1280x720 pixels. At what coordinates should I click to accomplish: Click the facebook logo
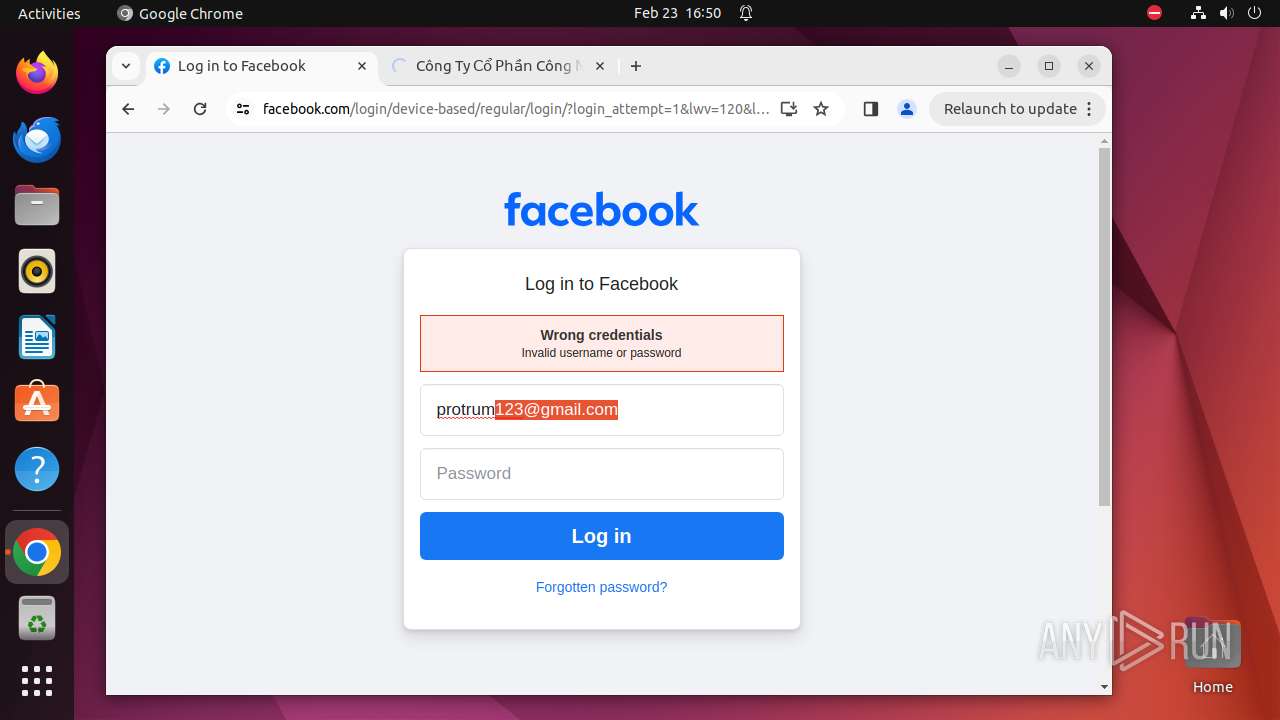pyautogui.click(x=601, y=210)
